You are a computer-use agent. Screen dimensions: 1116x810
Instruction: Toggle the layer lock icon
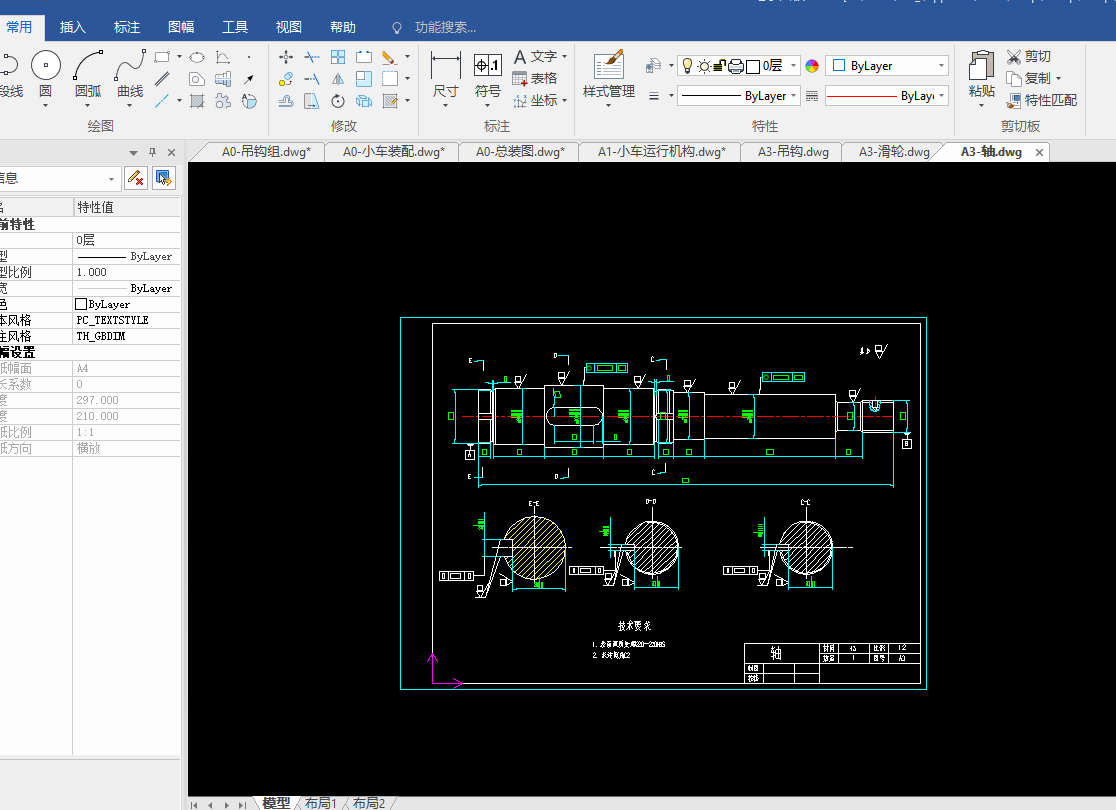tap(720, 66)
